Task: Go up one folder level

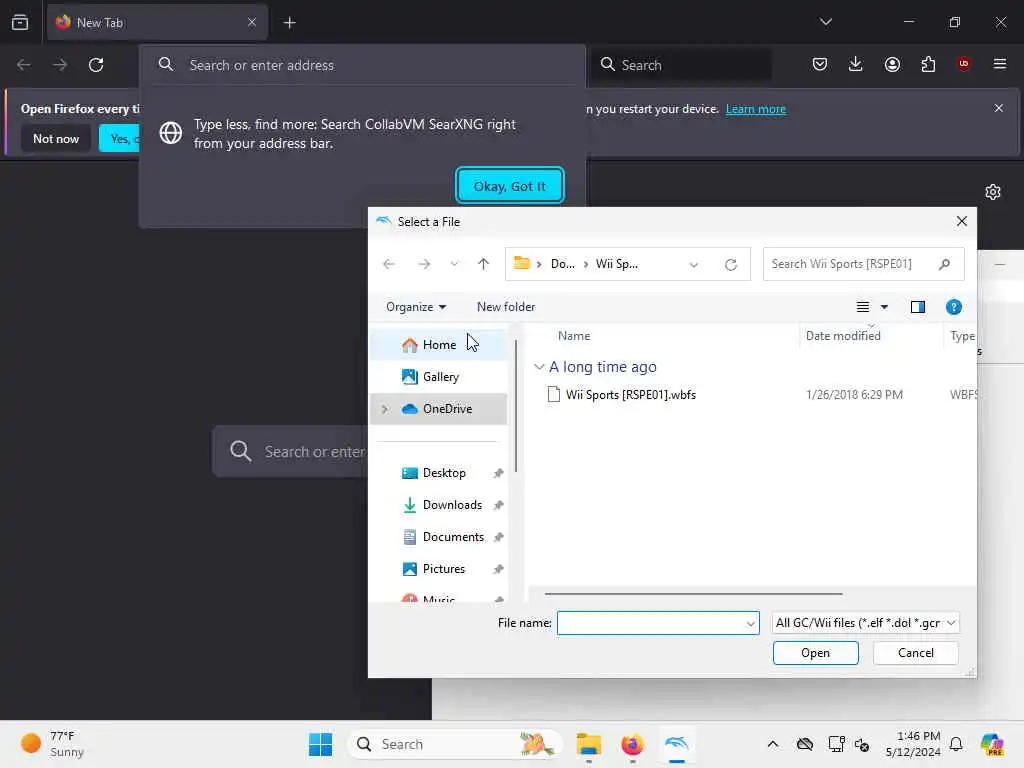Action: click(483, 264)
